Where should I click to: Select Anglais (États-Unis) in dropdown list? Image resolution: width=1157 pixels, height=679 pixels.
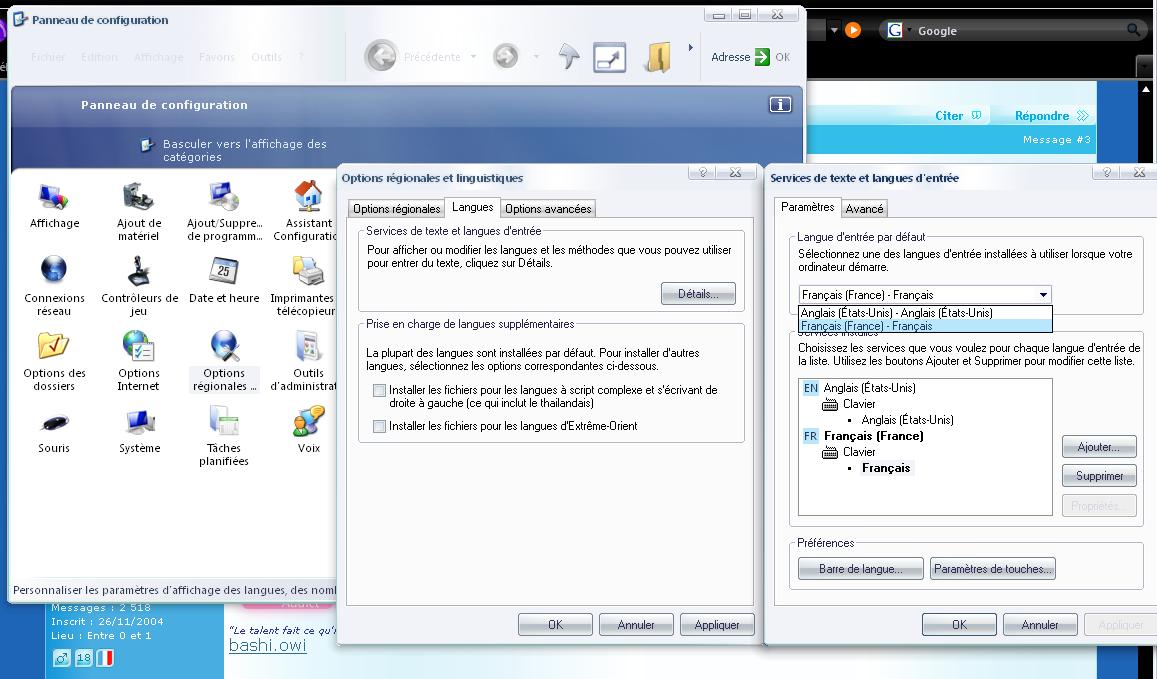[x=896, y=313]
